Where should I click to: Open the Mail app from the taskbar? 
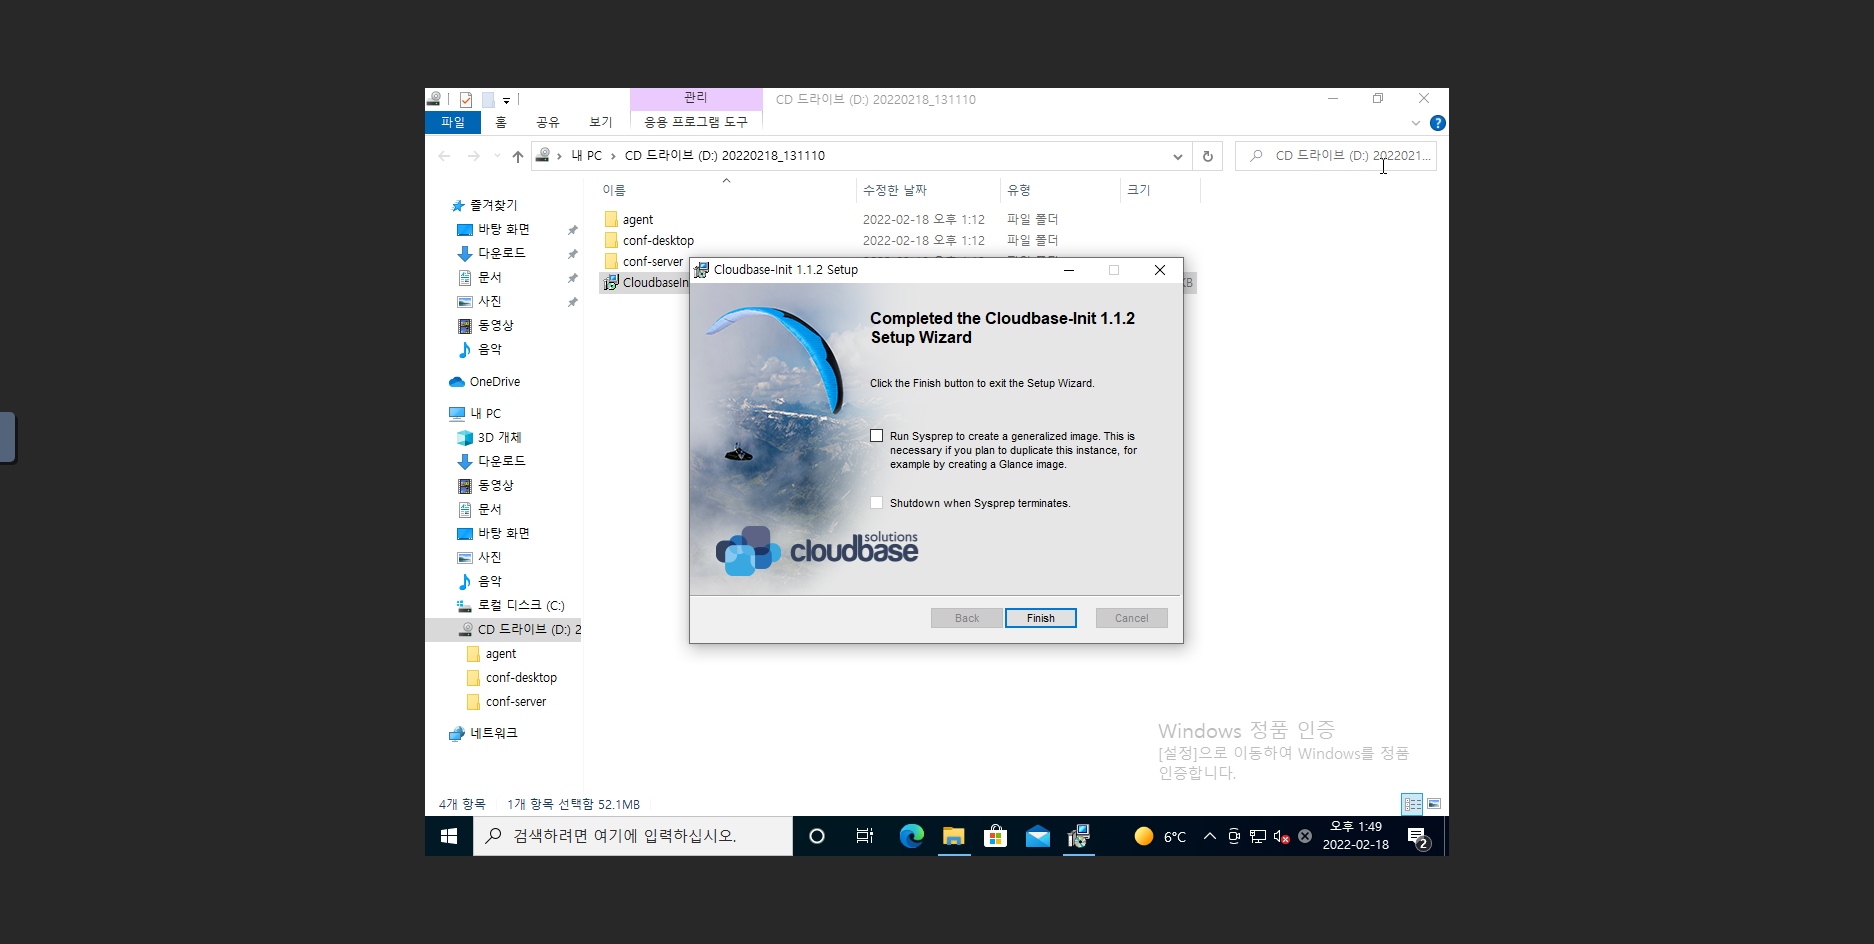(x=1038, y=836)
